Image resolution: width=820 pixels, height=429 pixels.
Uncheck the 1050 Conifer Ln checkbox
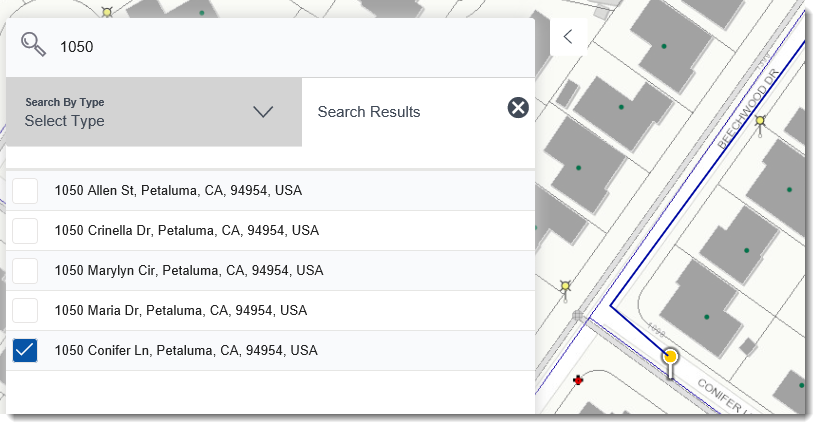(x=25, y=351)
